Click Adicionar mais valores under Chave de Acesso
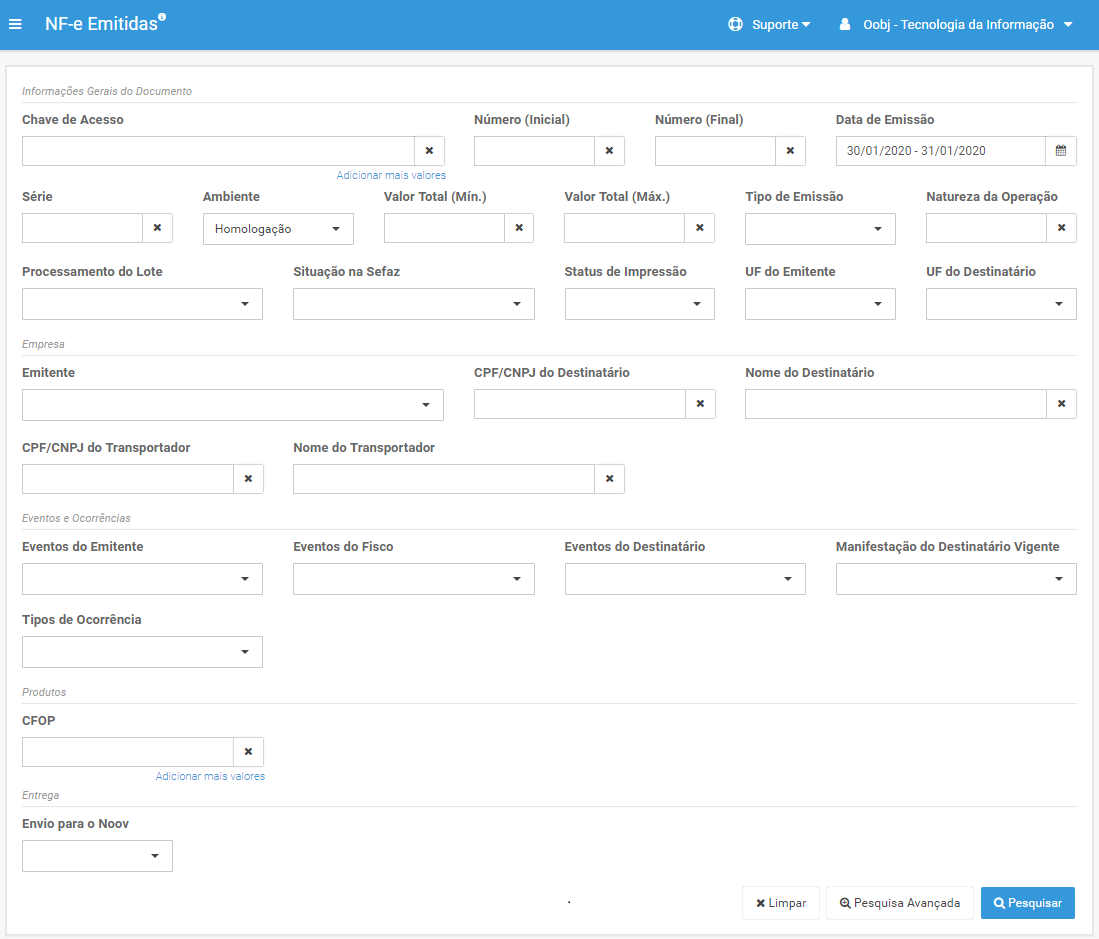 tap(391, 175)
